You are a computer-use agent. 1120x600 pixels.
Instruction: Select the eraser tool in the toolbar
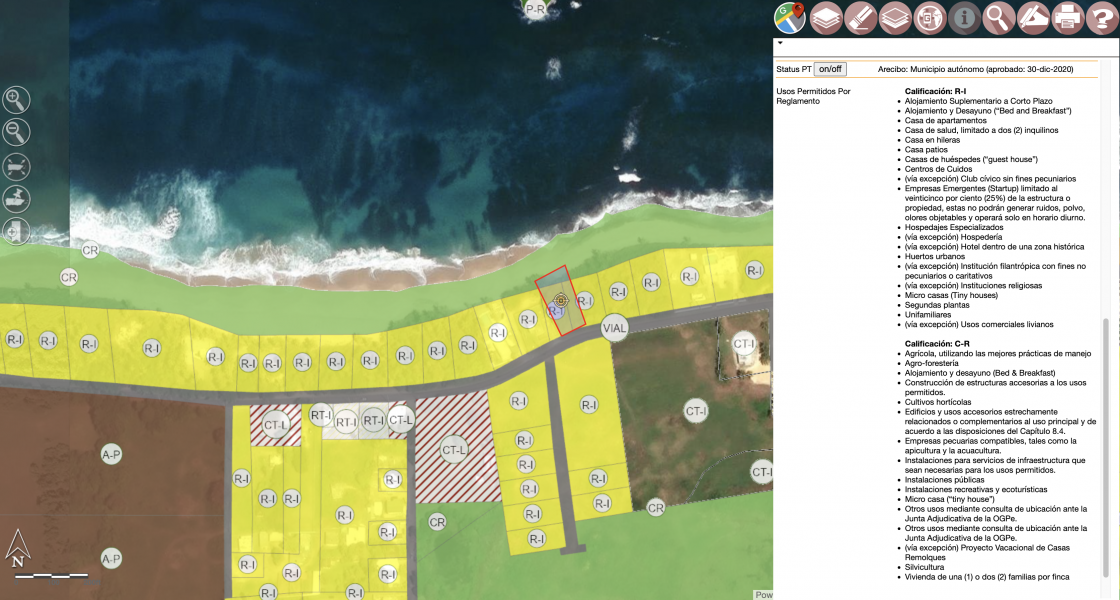click(861, 18)
